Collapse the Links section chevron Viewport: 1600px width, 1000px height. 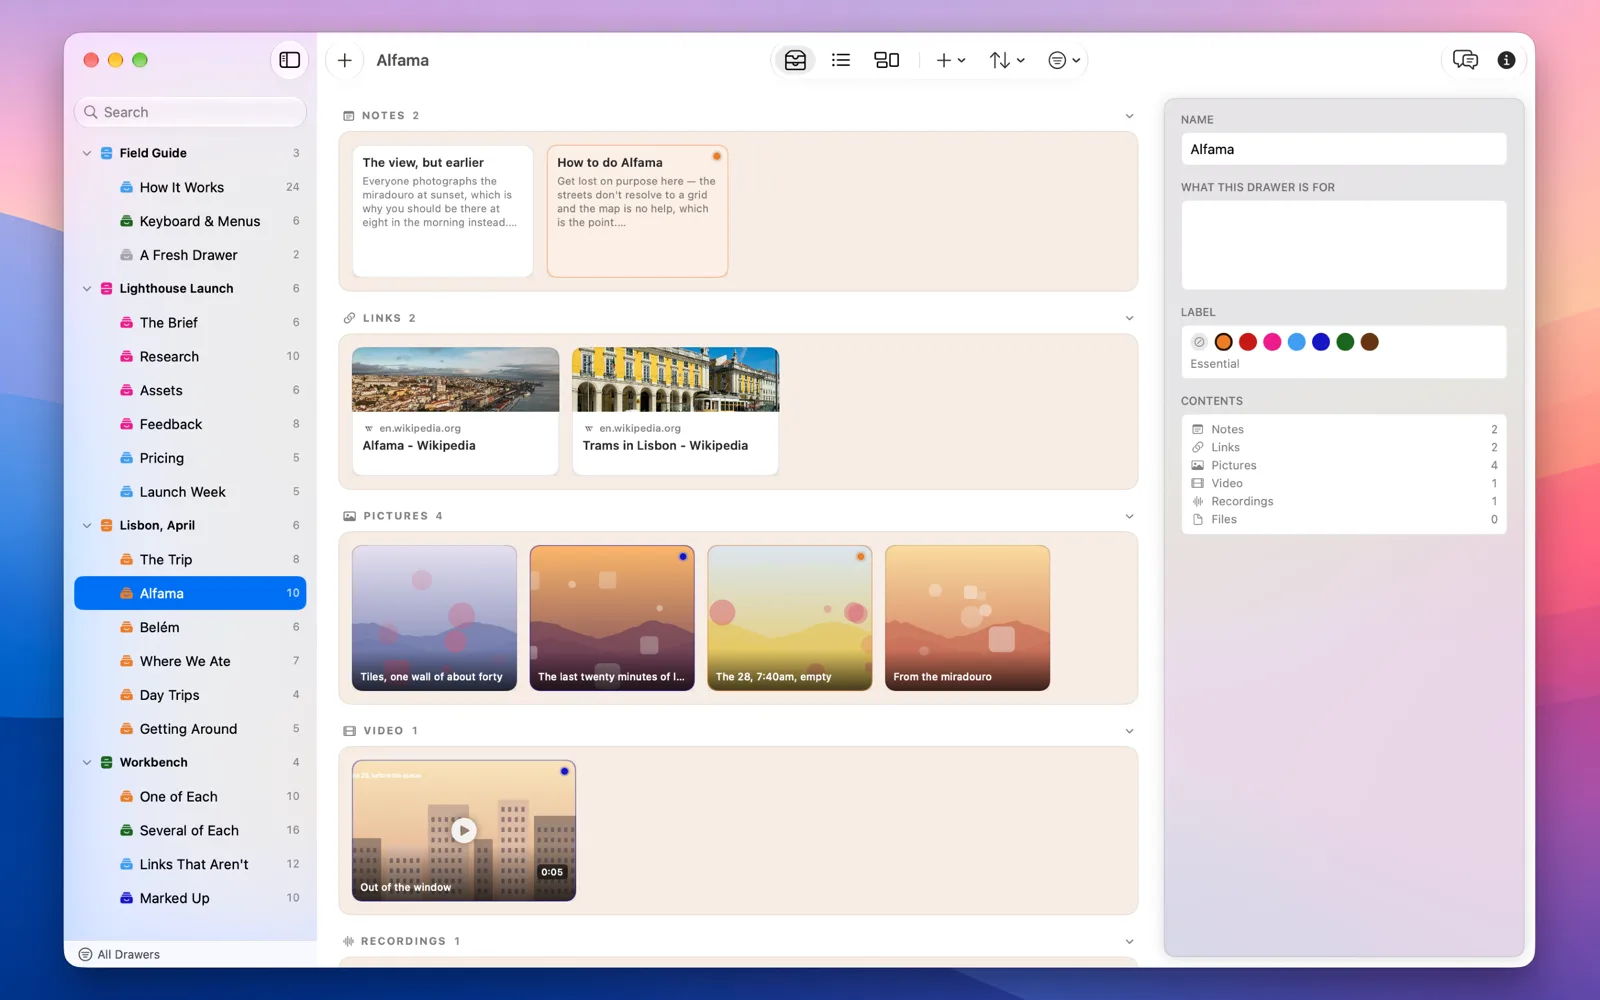pos(1129,318)
